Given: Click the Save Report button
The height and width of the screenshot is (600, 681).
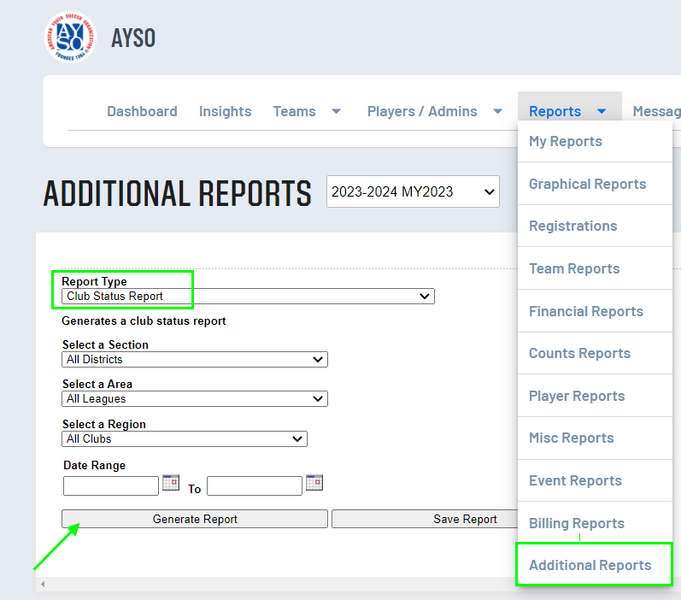Looking at the screenshot, I should 465,519.
